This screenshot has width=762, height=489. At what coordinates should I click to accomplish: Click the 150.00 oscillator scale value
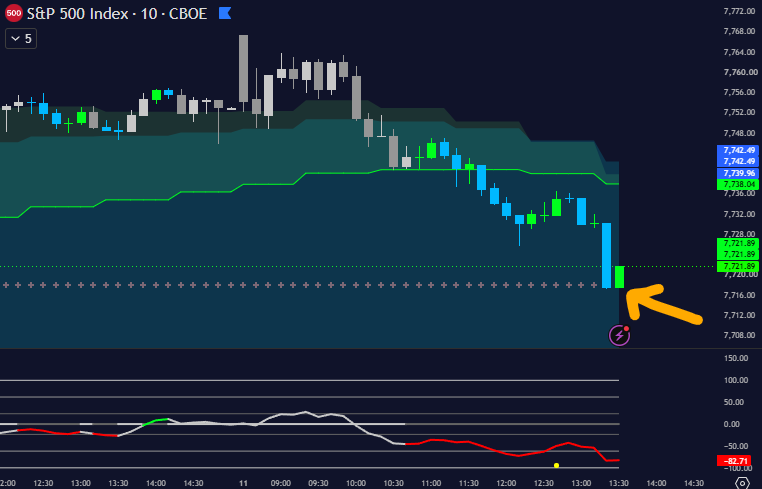pos(736,358)
